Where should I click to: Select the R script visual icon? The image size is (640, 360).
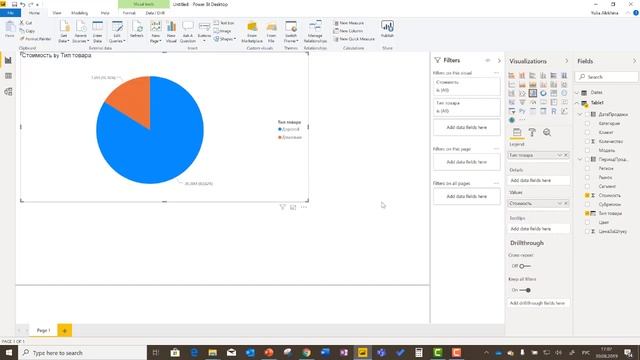click(x=554, y=111)
